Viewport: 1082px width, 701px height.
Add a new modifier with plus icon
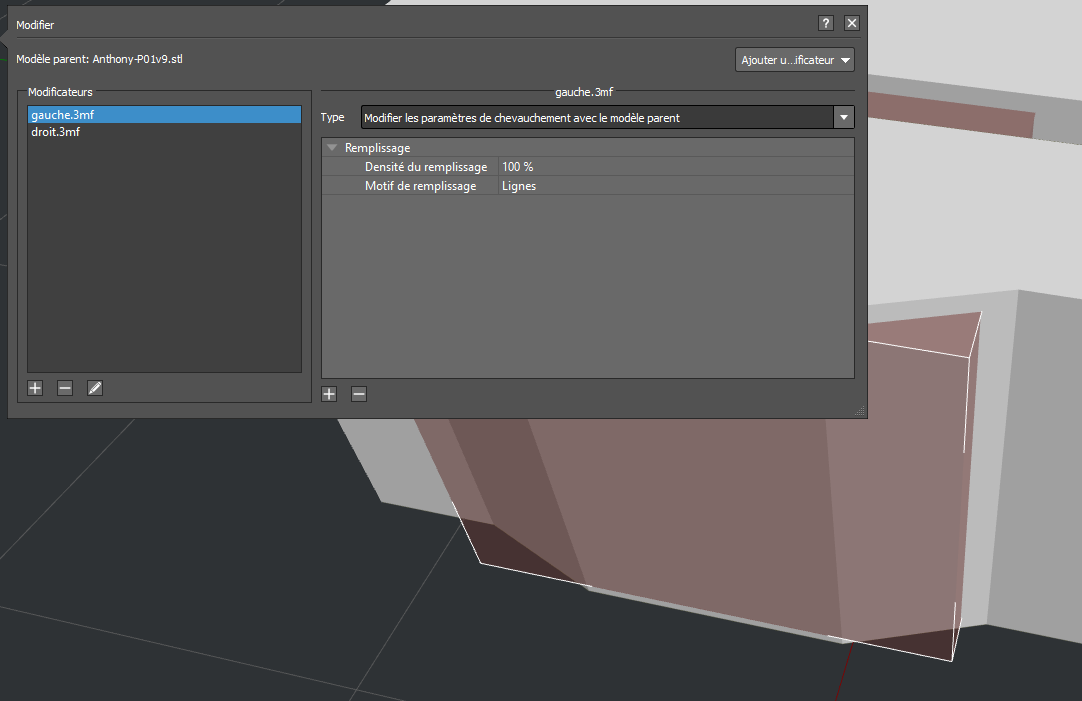[35, 388]
